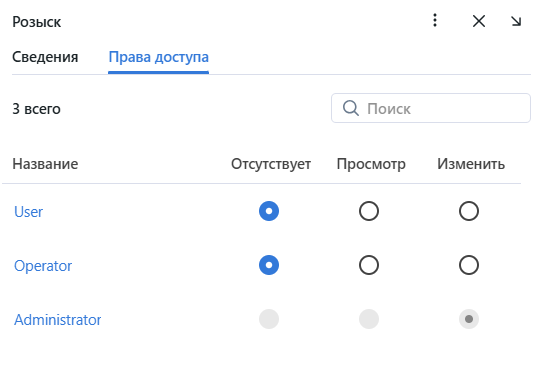The image size is (545, 365).
Task: Switch to the Сведения tab
Action: [x=45, y=57]
